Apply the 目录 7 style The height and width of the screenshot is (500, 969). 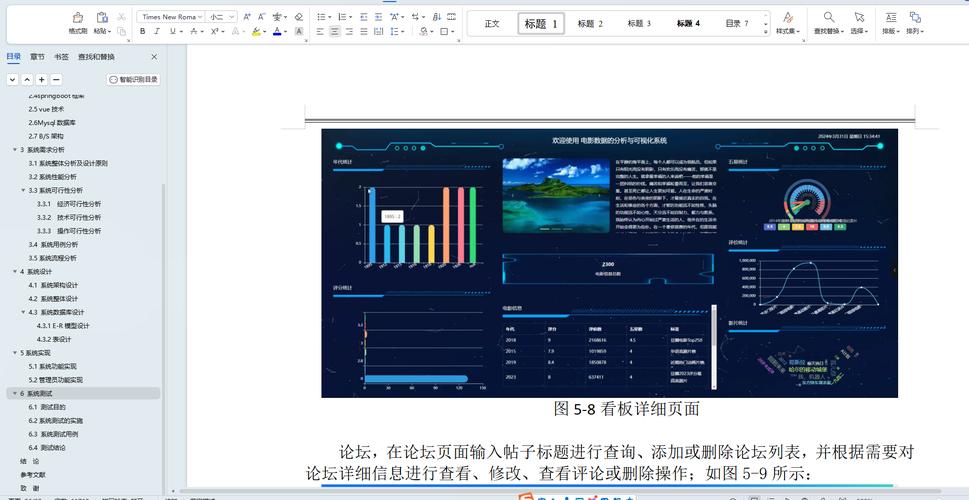click(737, 23)
